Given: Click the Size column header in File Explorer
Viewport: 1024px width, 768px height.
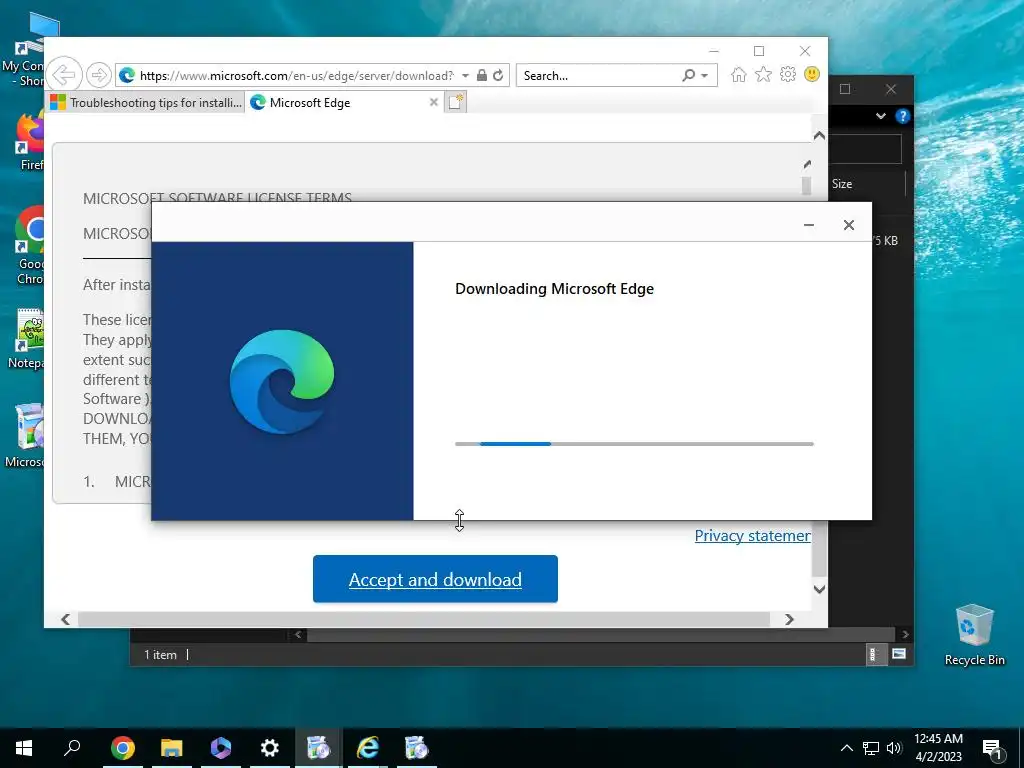Looking at the screenshot, I should 842,184.
